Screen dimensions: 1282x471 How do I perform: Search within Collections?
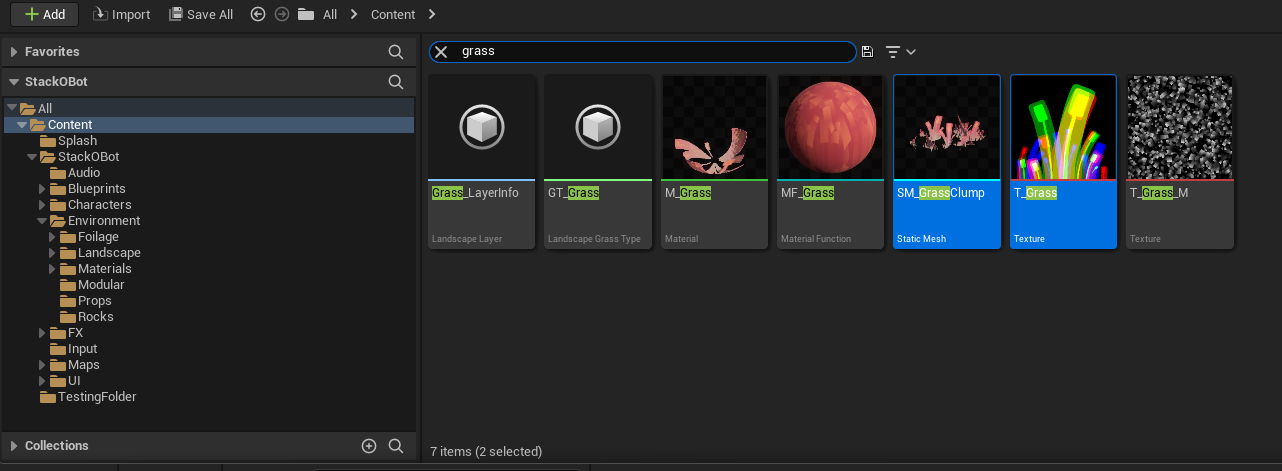(396, 446)
